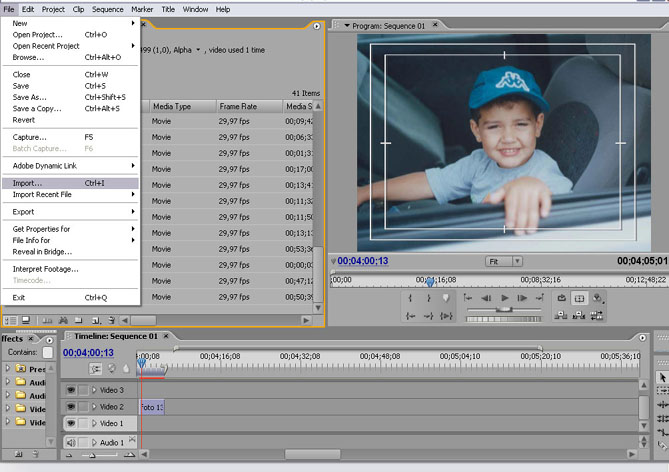The image size is (669, 472).
Task: Select the Selection arrow tool
Action: pos(662,377)
